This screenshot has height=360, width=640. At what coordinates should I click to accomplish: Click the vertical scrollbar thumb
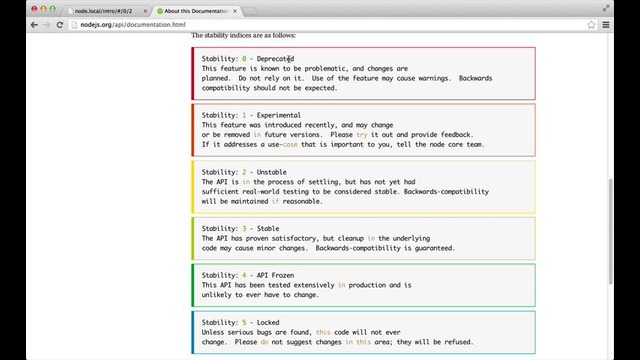pyautogui.click(x=610, y=231)
